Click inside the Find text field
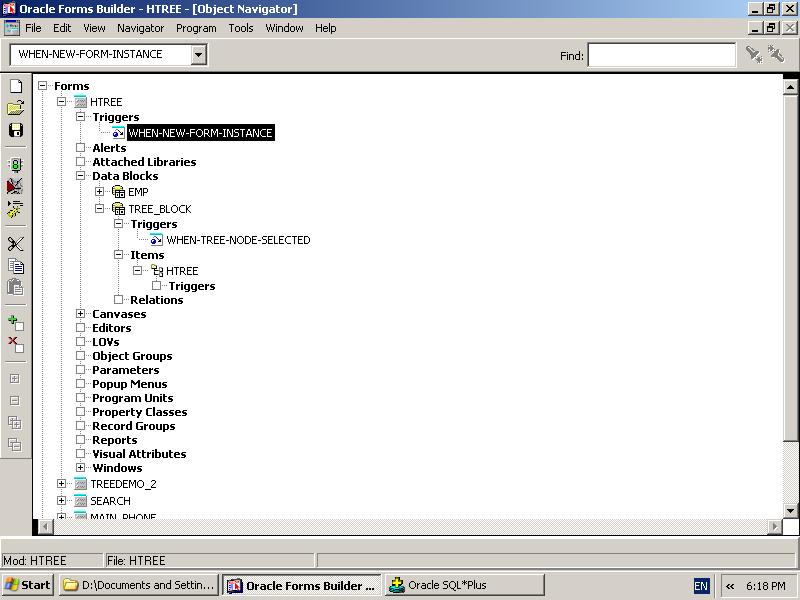This screenshot has height=600, width=800. 661,55
